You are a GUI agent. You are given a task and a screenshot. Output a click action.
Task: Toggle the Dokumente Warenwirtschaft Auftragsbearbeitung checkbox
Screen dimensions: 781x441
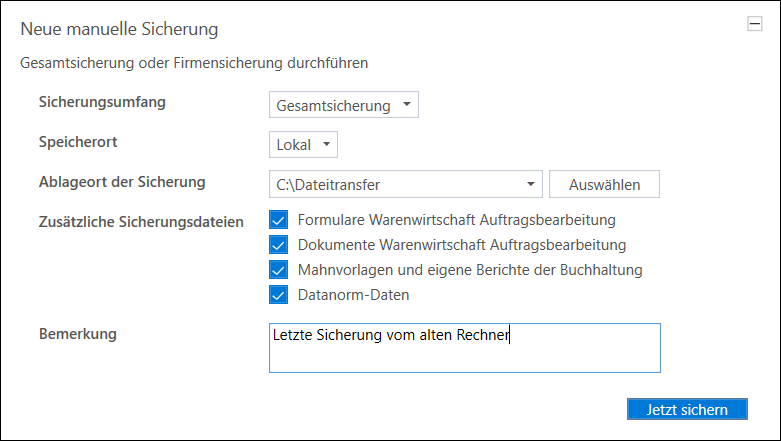click(x=278, y=244)
